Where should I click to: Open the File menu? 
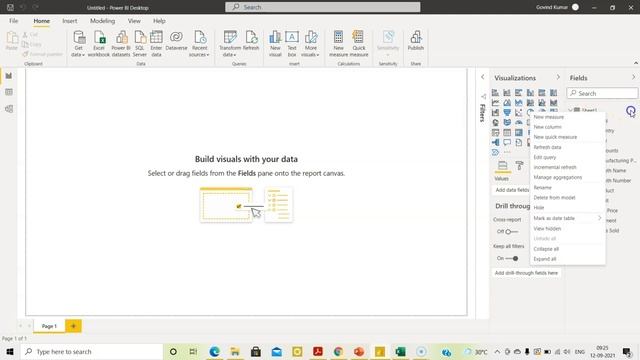pyautogui.click(x=13, y=21)
